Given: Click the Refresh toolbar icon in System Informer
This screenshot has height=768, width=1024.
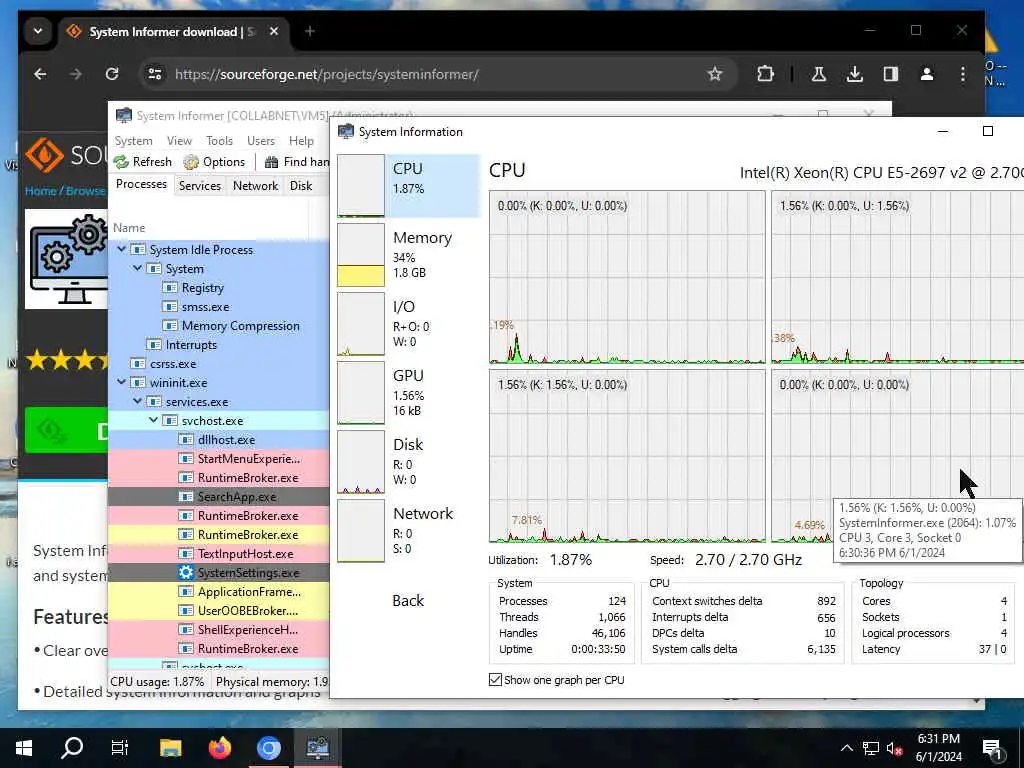Looking at the screenshot, I should tap(121, 162).
